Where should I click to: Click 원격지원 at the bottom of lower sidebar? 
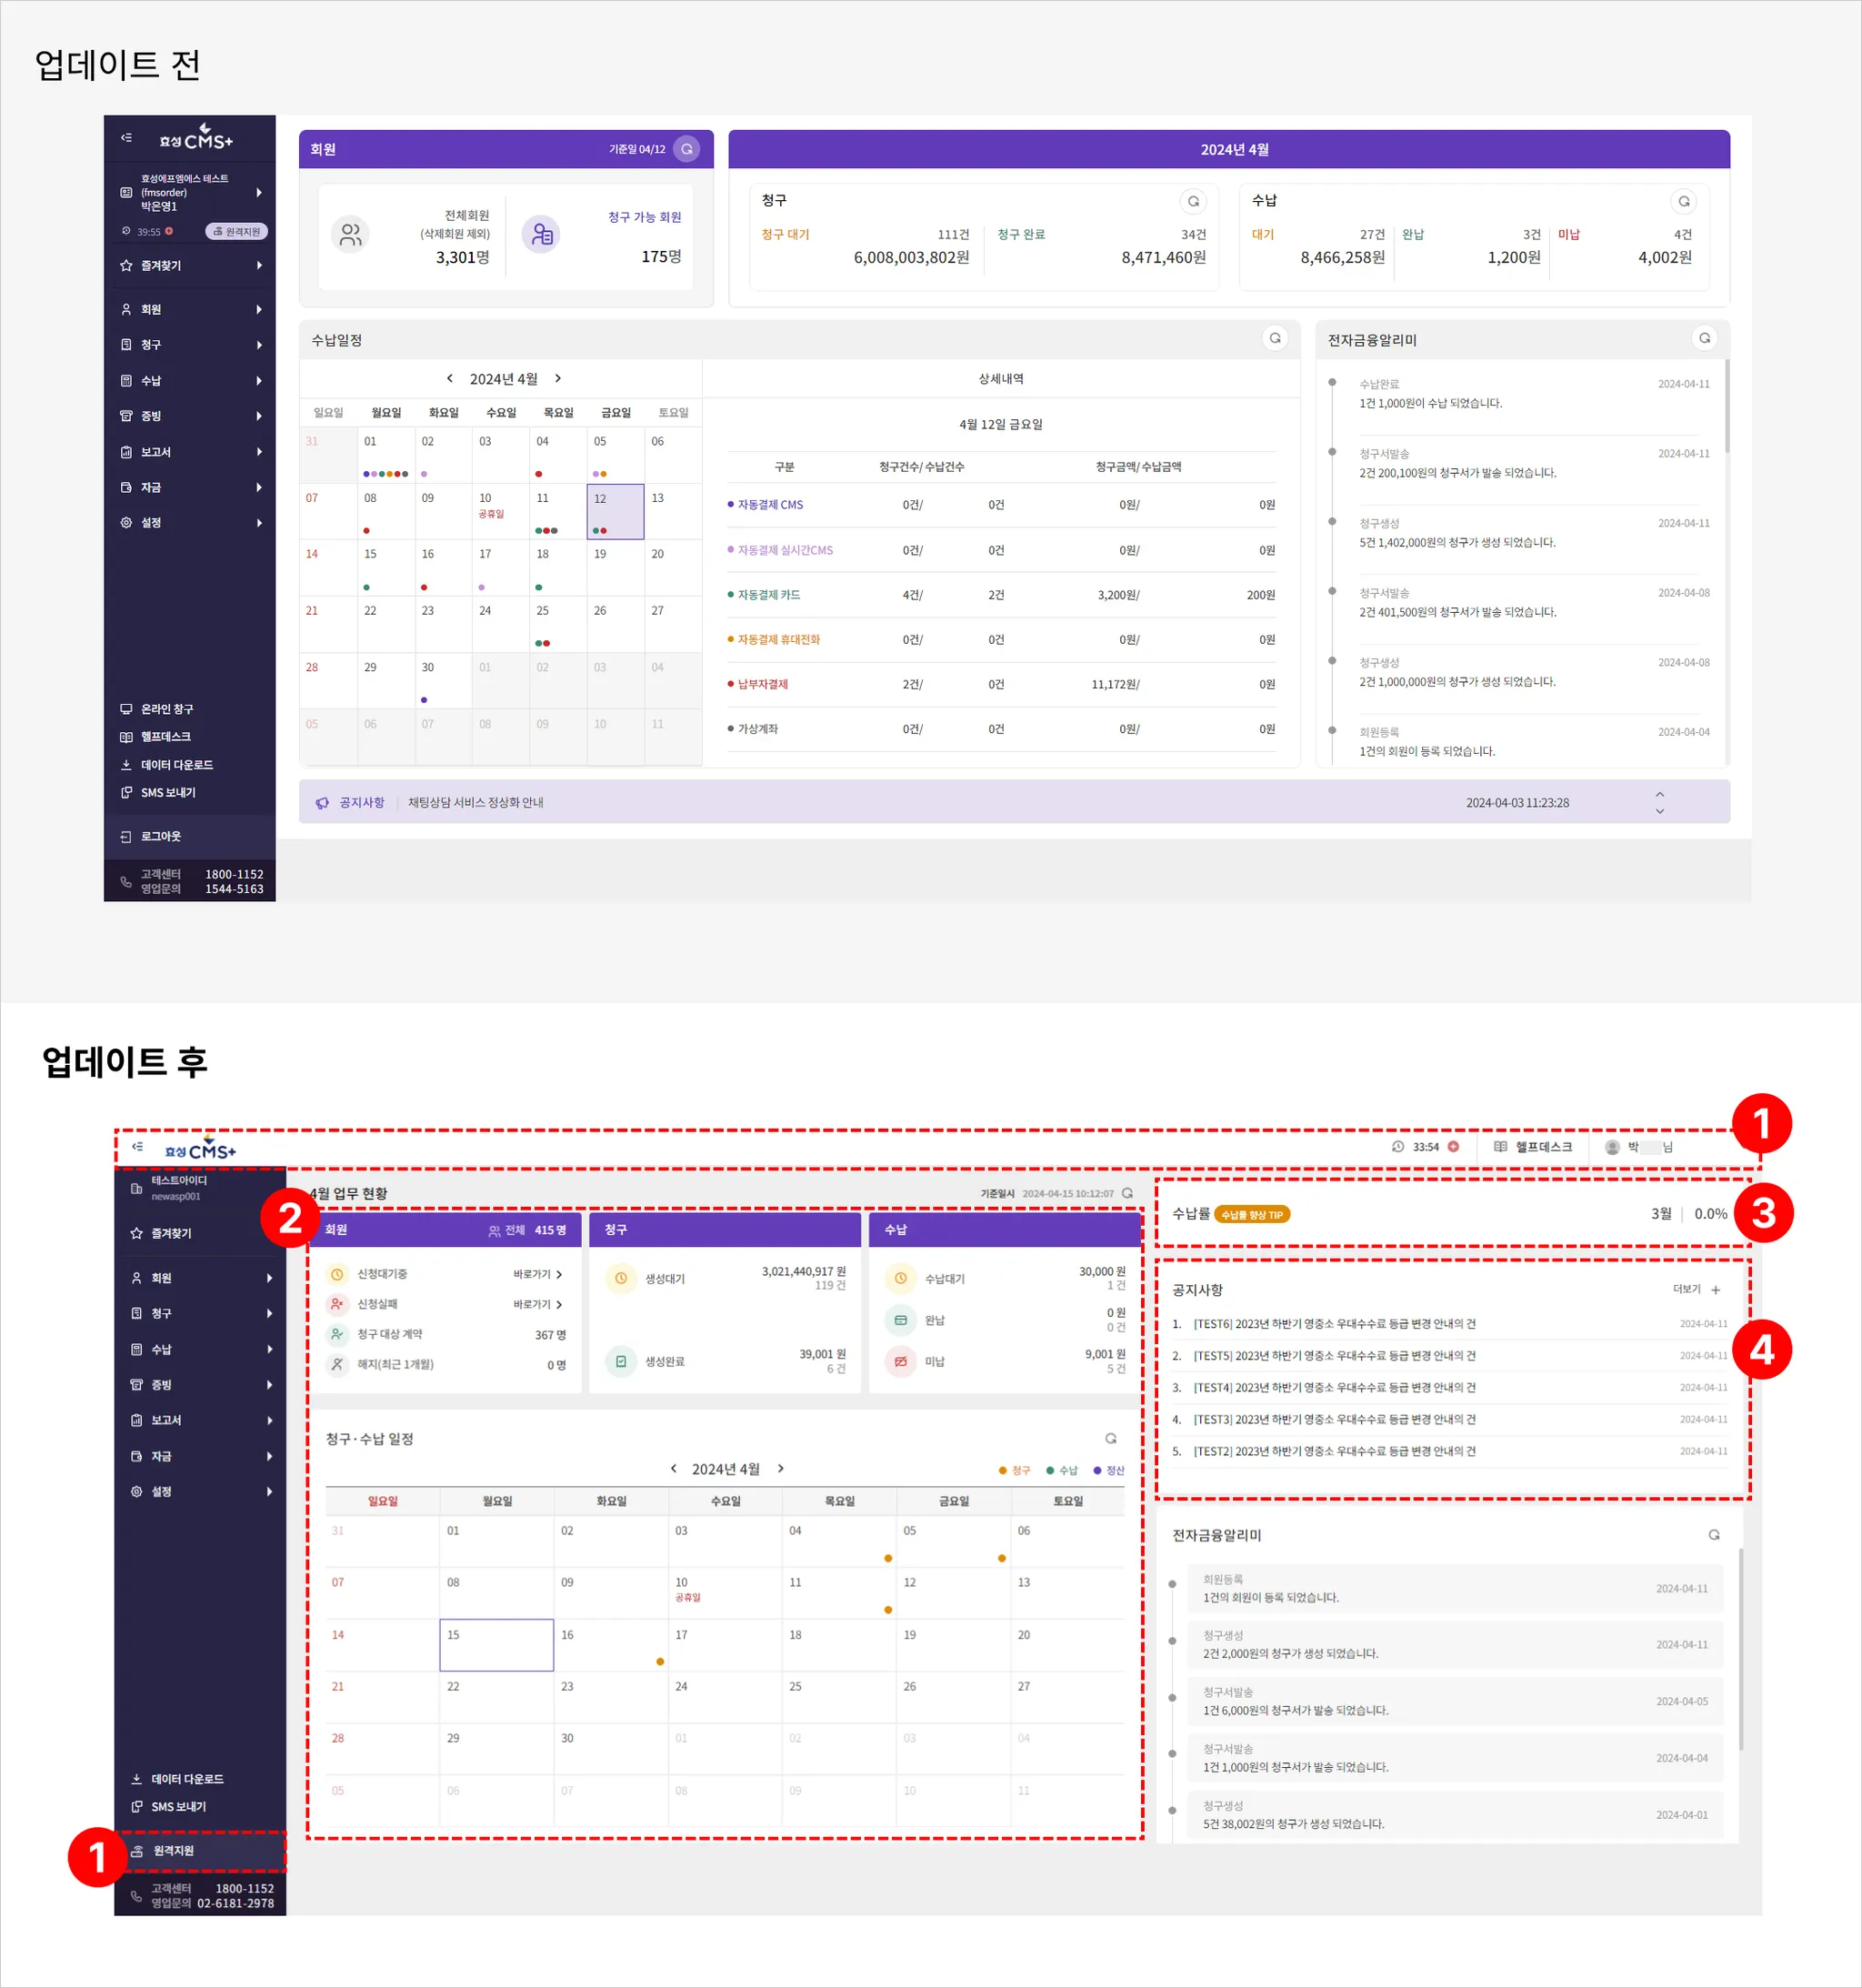pyautogui.click(x=173, y=1851)
